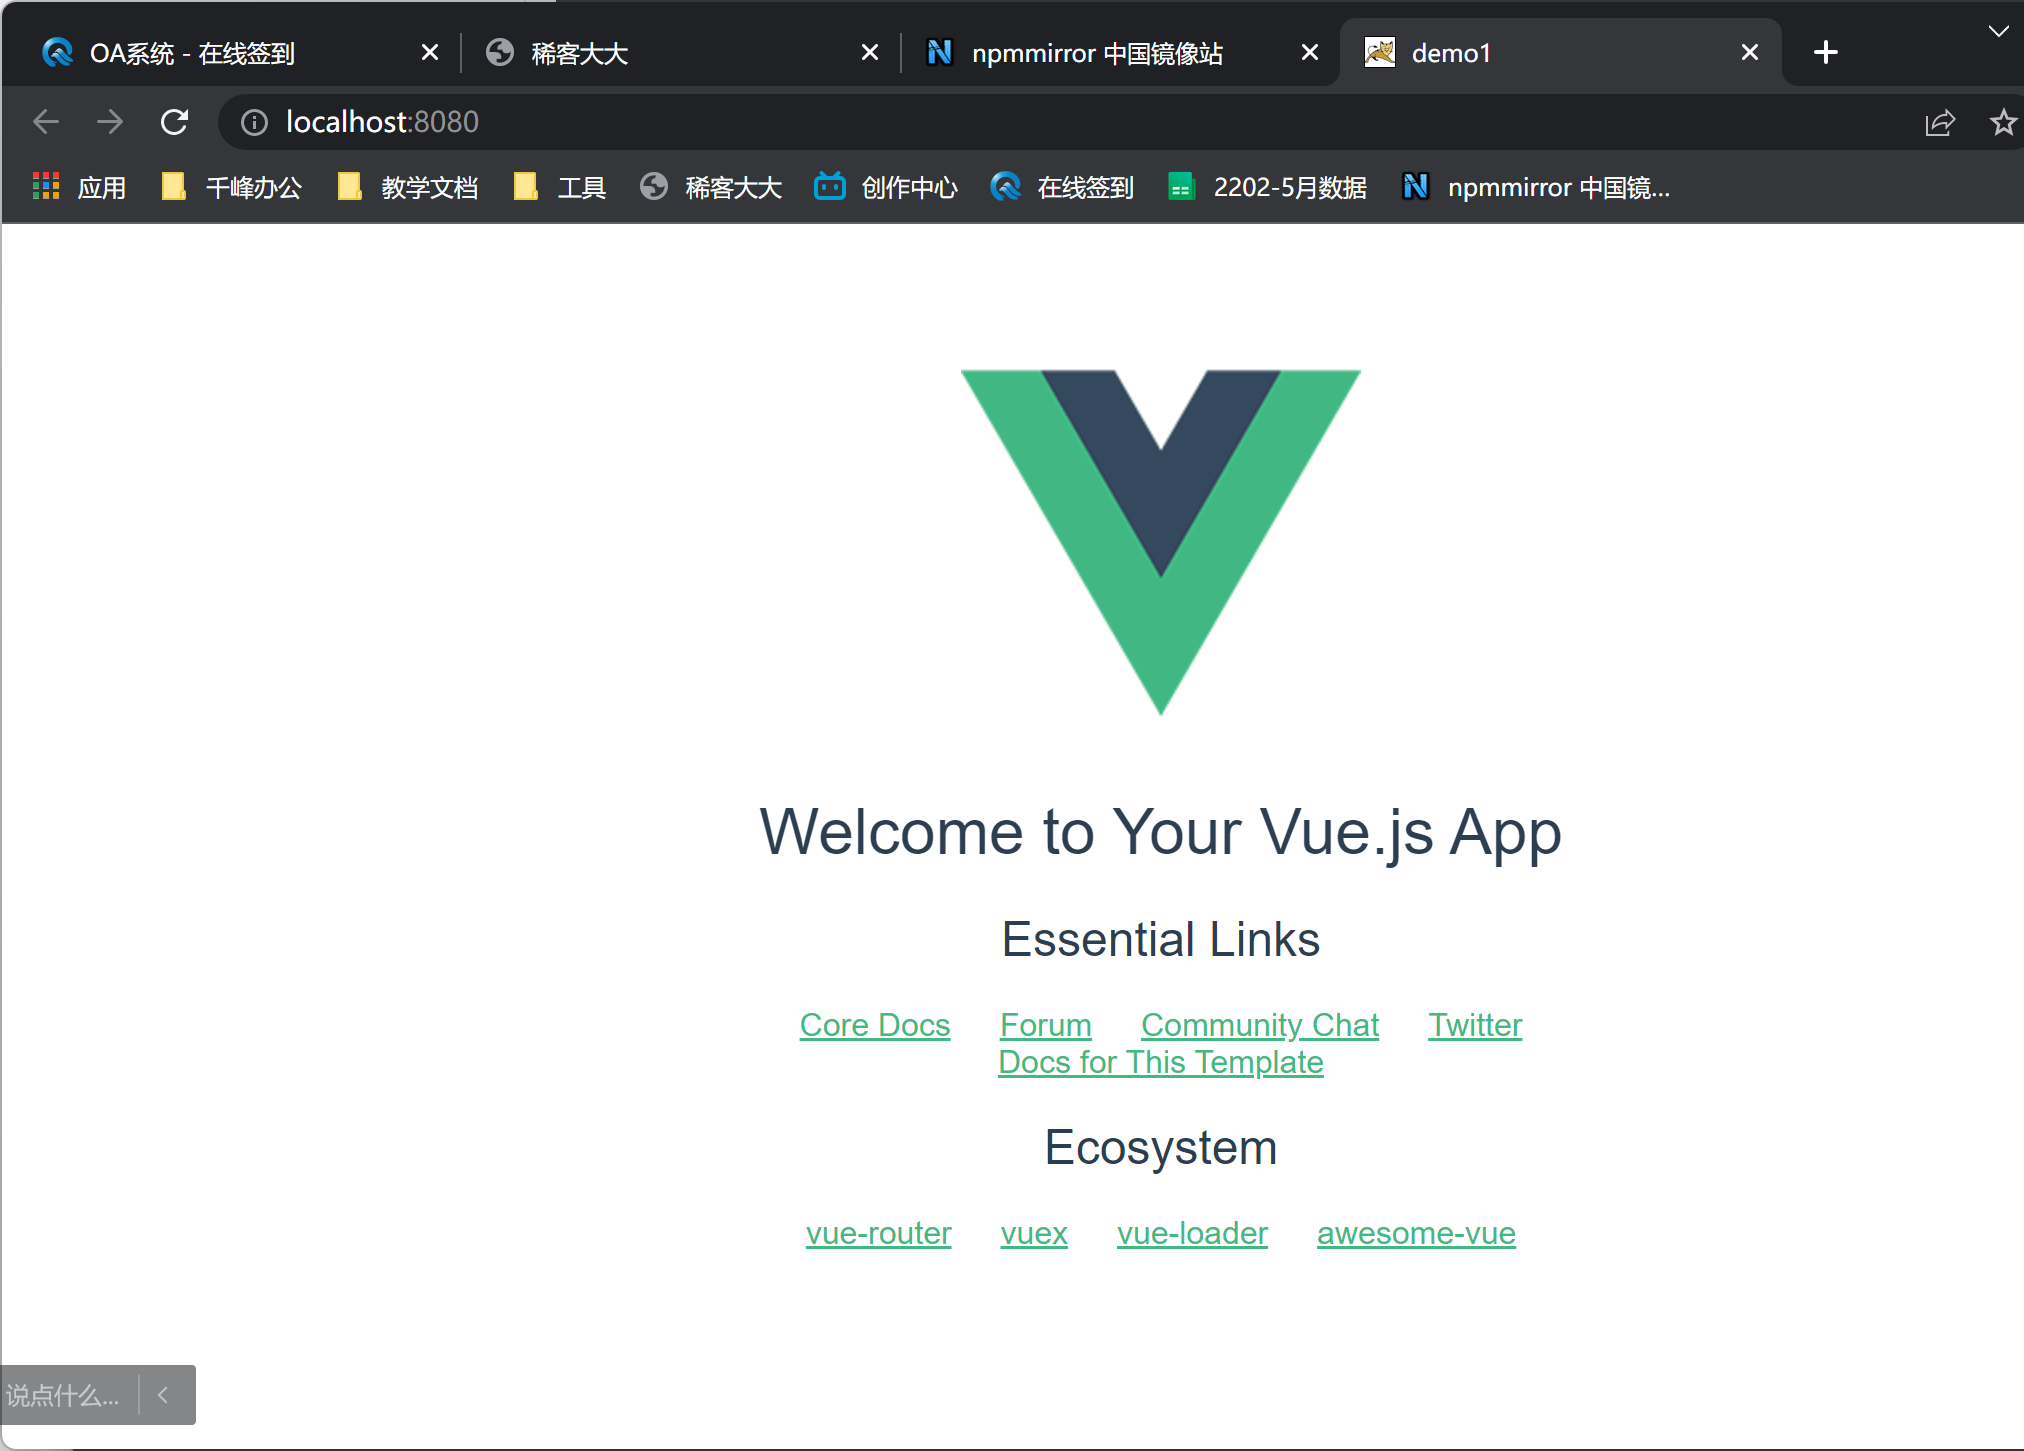Click the Welcome to Your Vue.js App heading
This screenshot has height=1451, width=2024.
pos(1161,832)
